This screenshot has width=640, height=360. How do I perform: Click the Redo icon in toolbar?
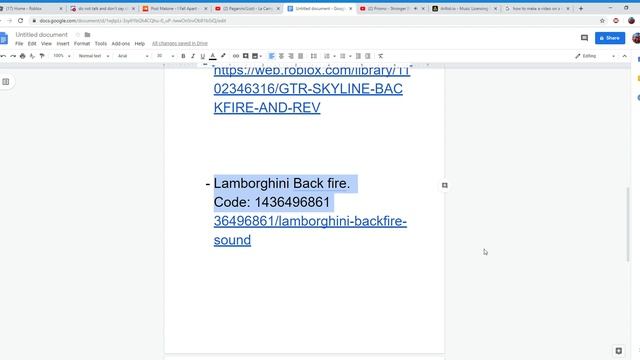tap(13, 56)
